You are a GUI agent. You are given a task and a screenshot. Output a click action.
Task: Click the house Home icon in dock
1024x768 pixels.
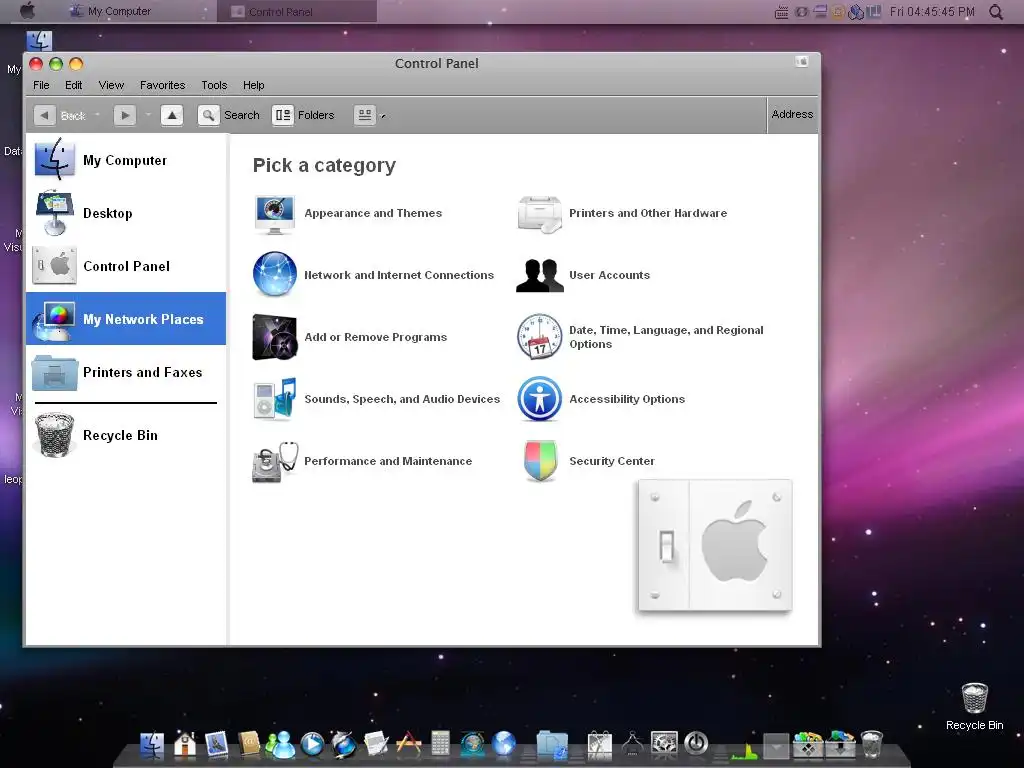(185, 744)
